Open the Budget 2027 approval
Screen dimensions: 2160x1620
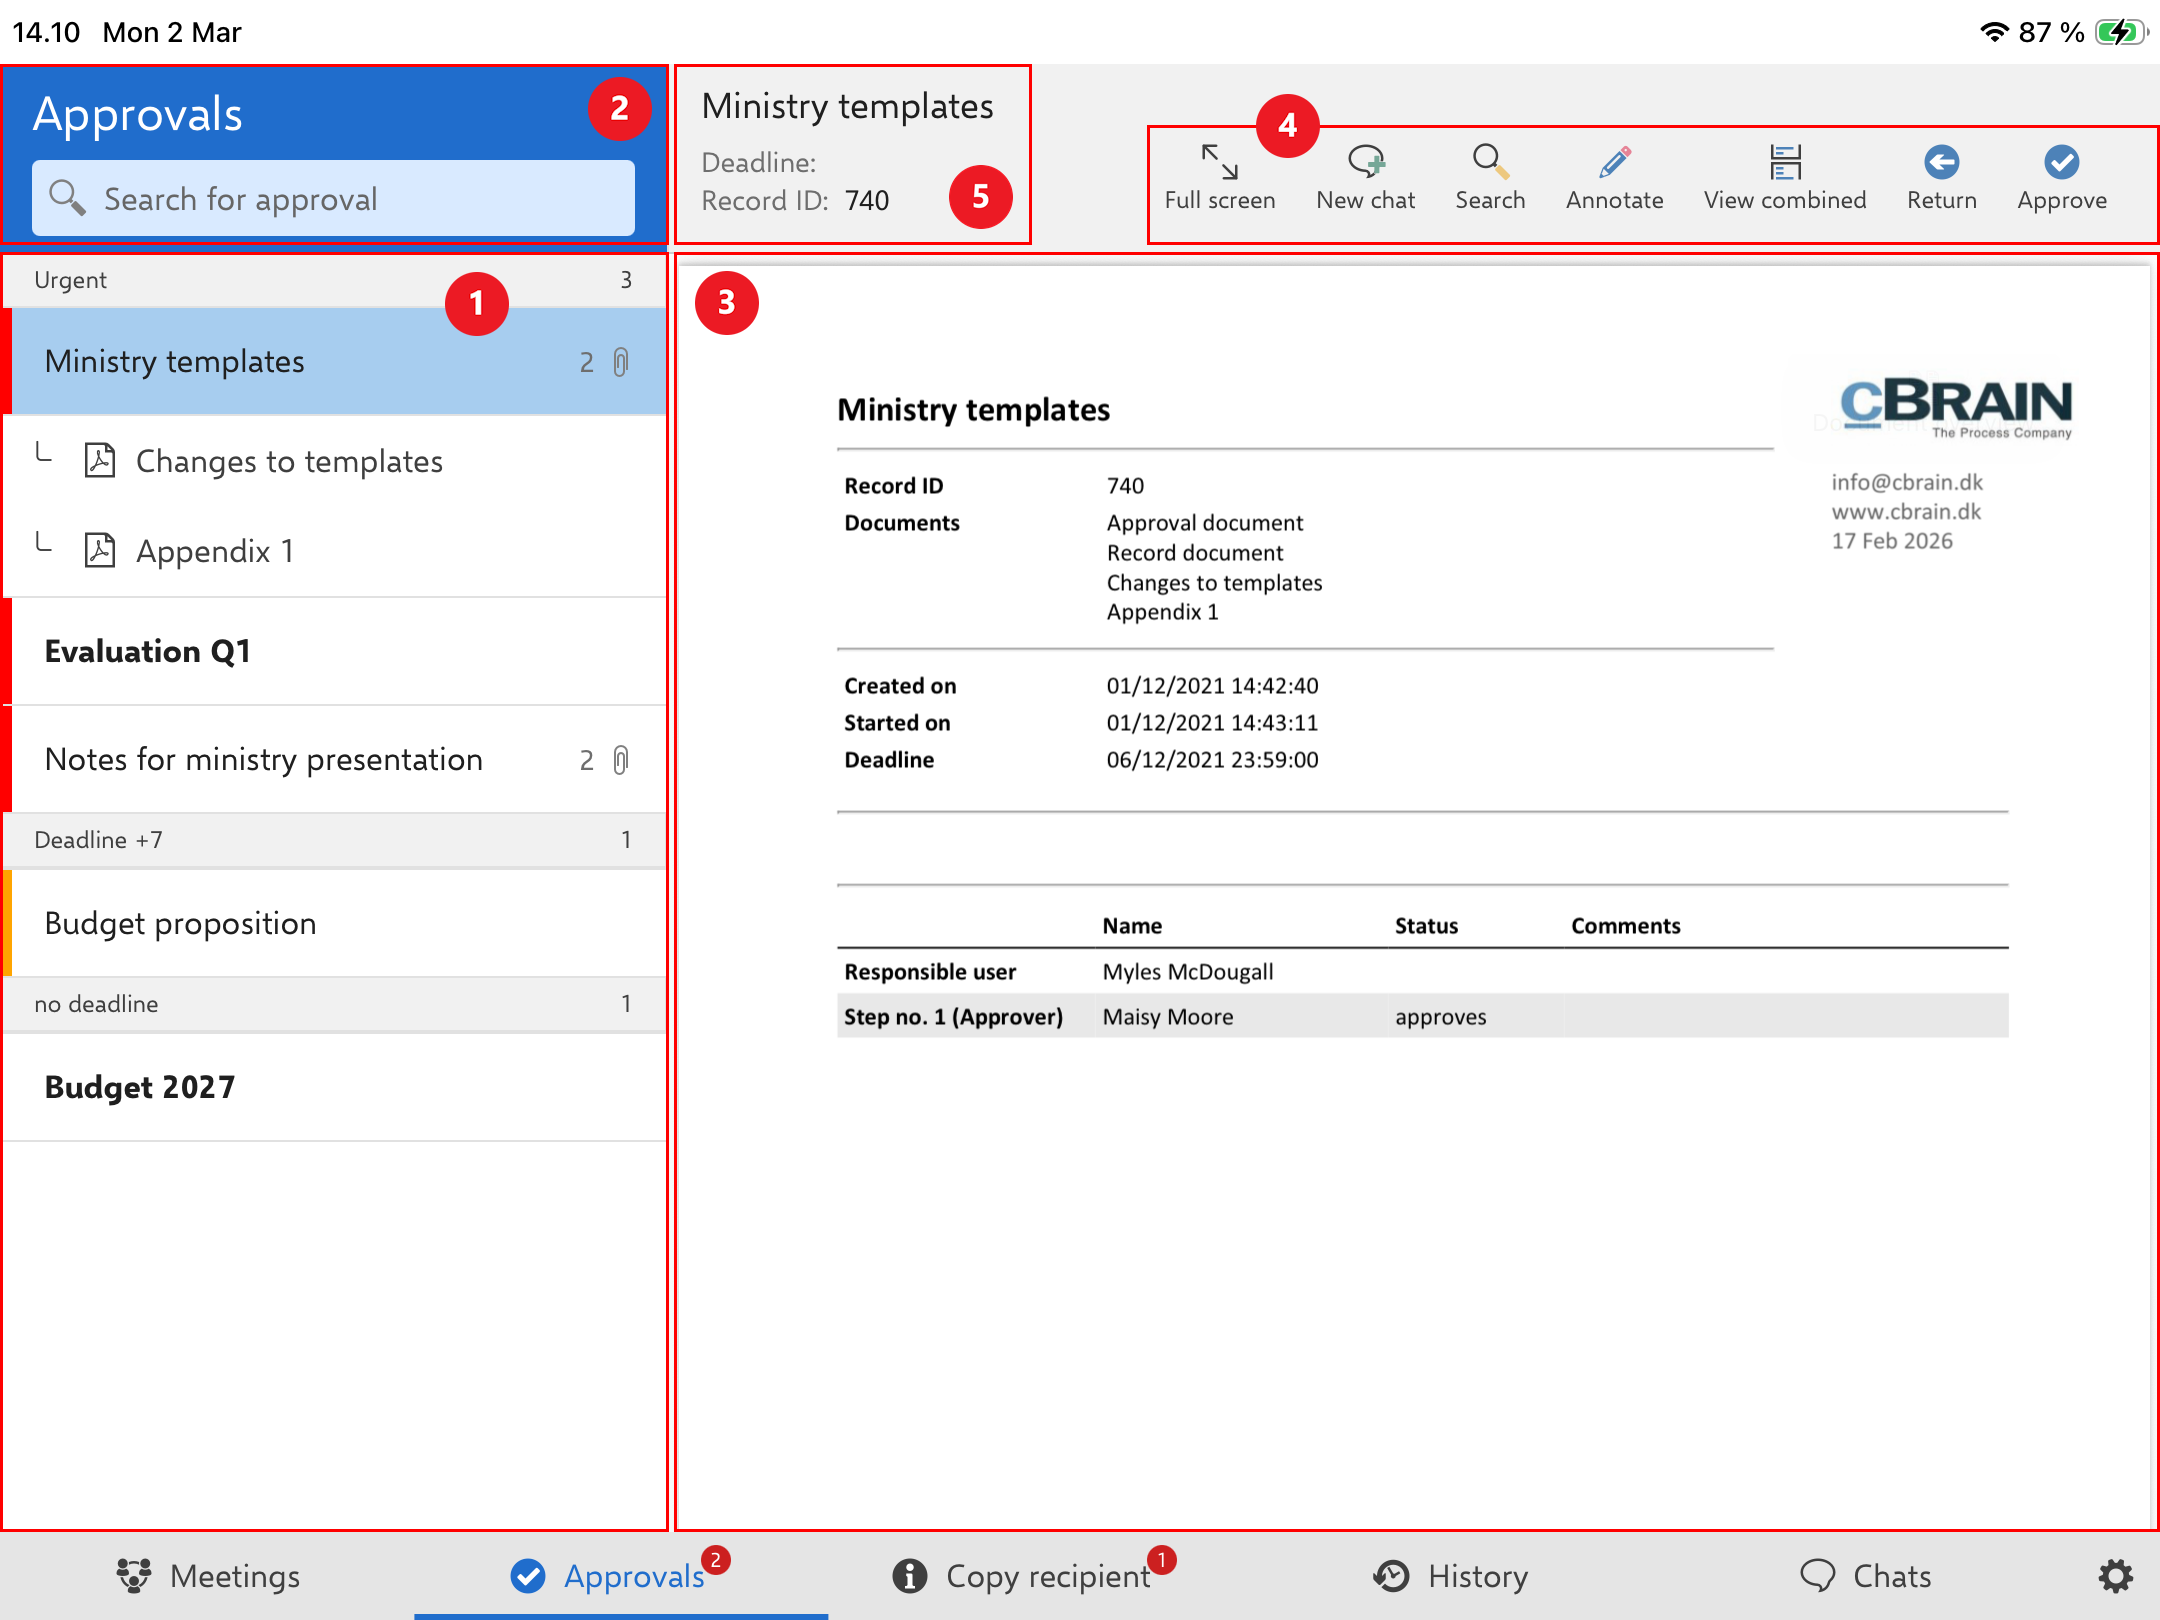point(335,1087)
